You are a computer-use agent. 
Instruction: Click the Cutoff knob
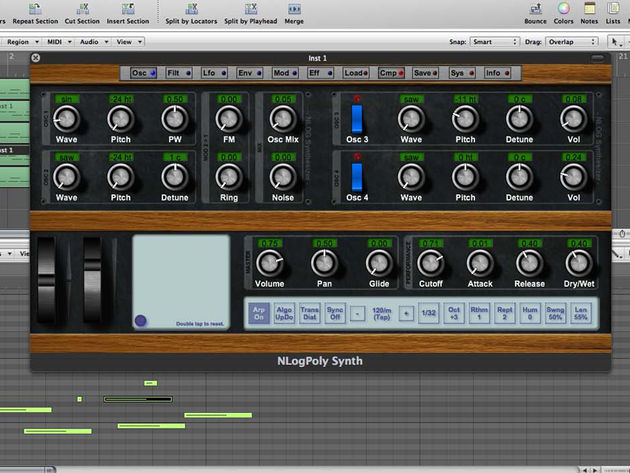pos(431,263)
